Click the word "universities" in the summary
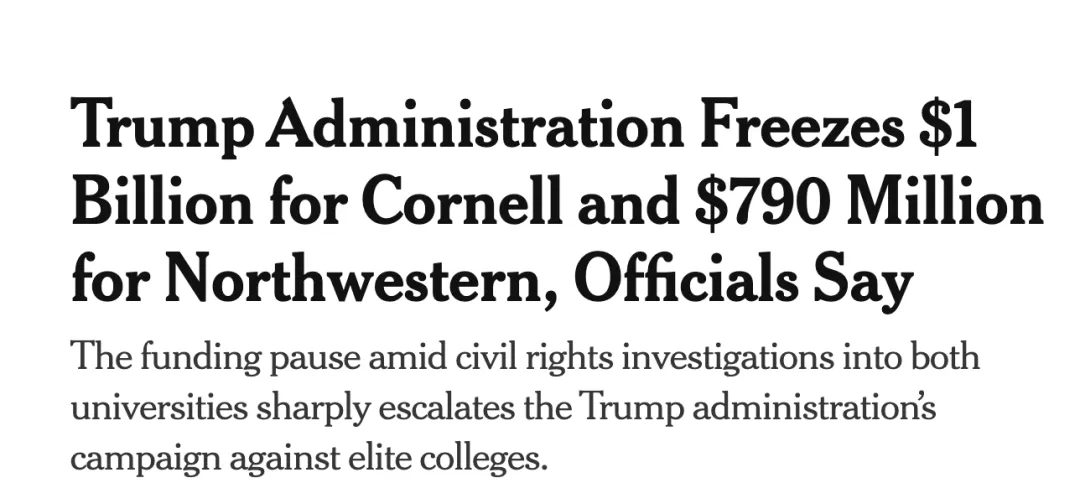Screen dimensions: 1080x483 [159, 407]
